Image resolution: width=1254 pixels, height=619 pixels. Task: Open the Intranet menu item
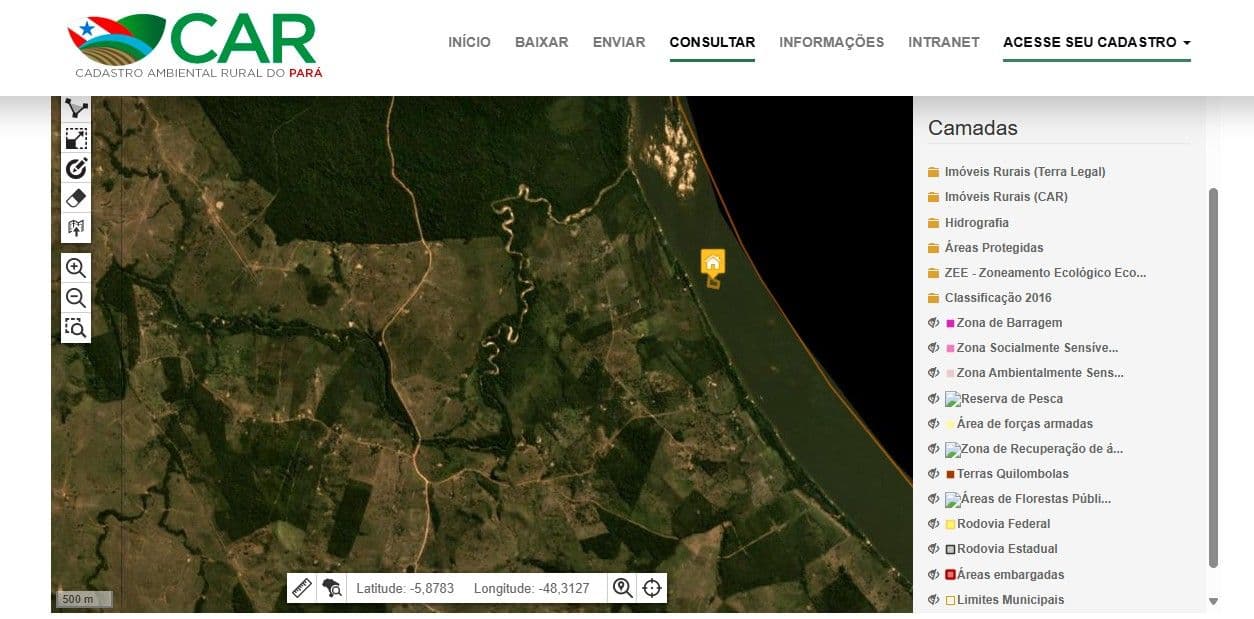(944, 42)
